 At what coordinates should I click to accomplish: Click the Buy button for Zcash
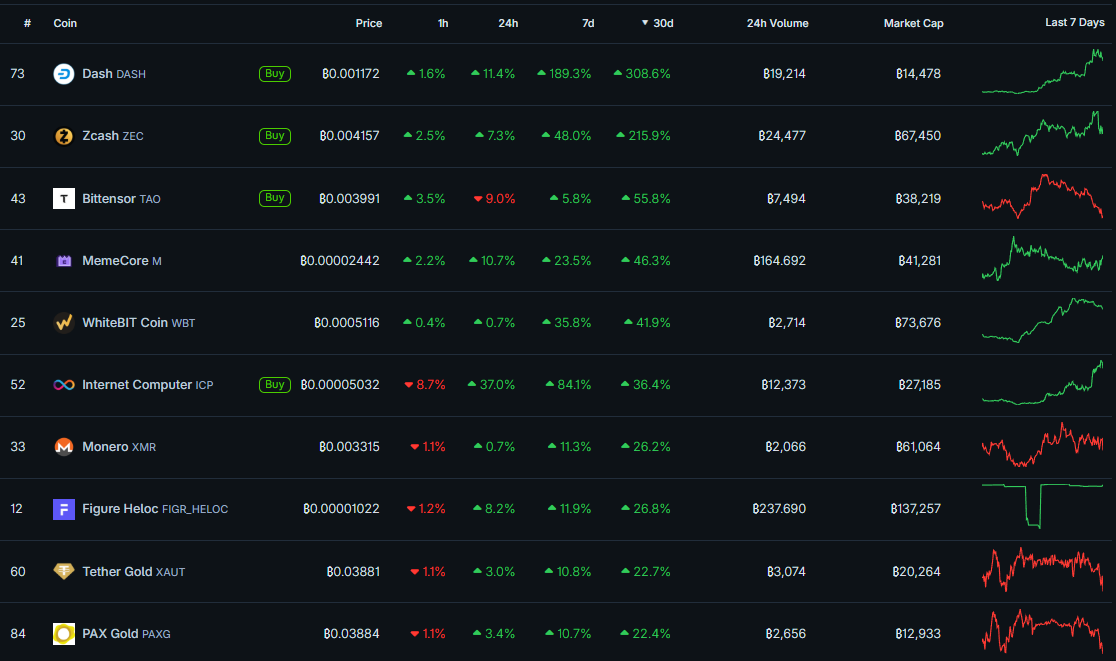click(x=275, y=136)
